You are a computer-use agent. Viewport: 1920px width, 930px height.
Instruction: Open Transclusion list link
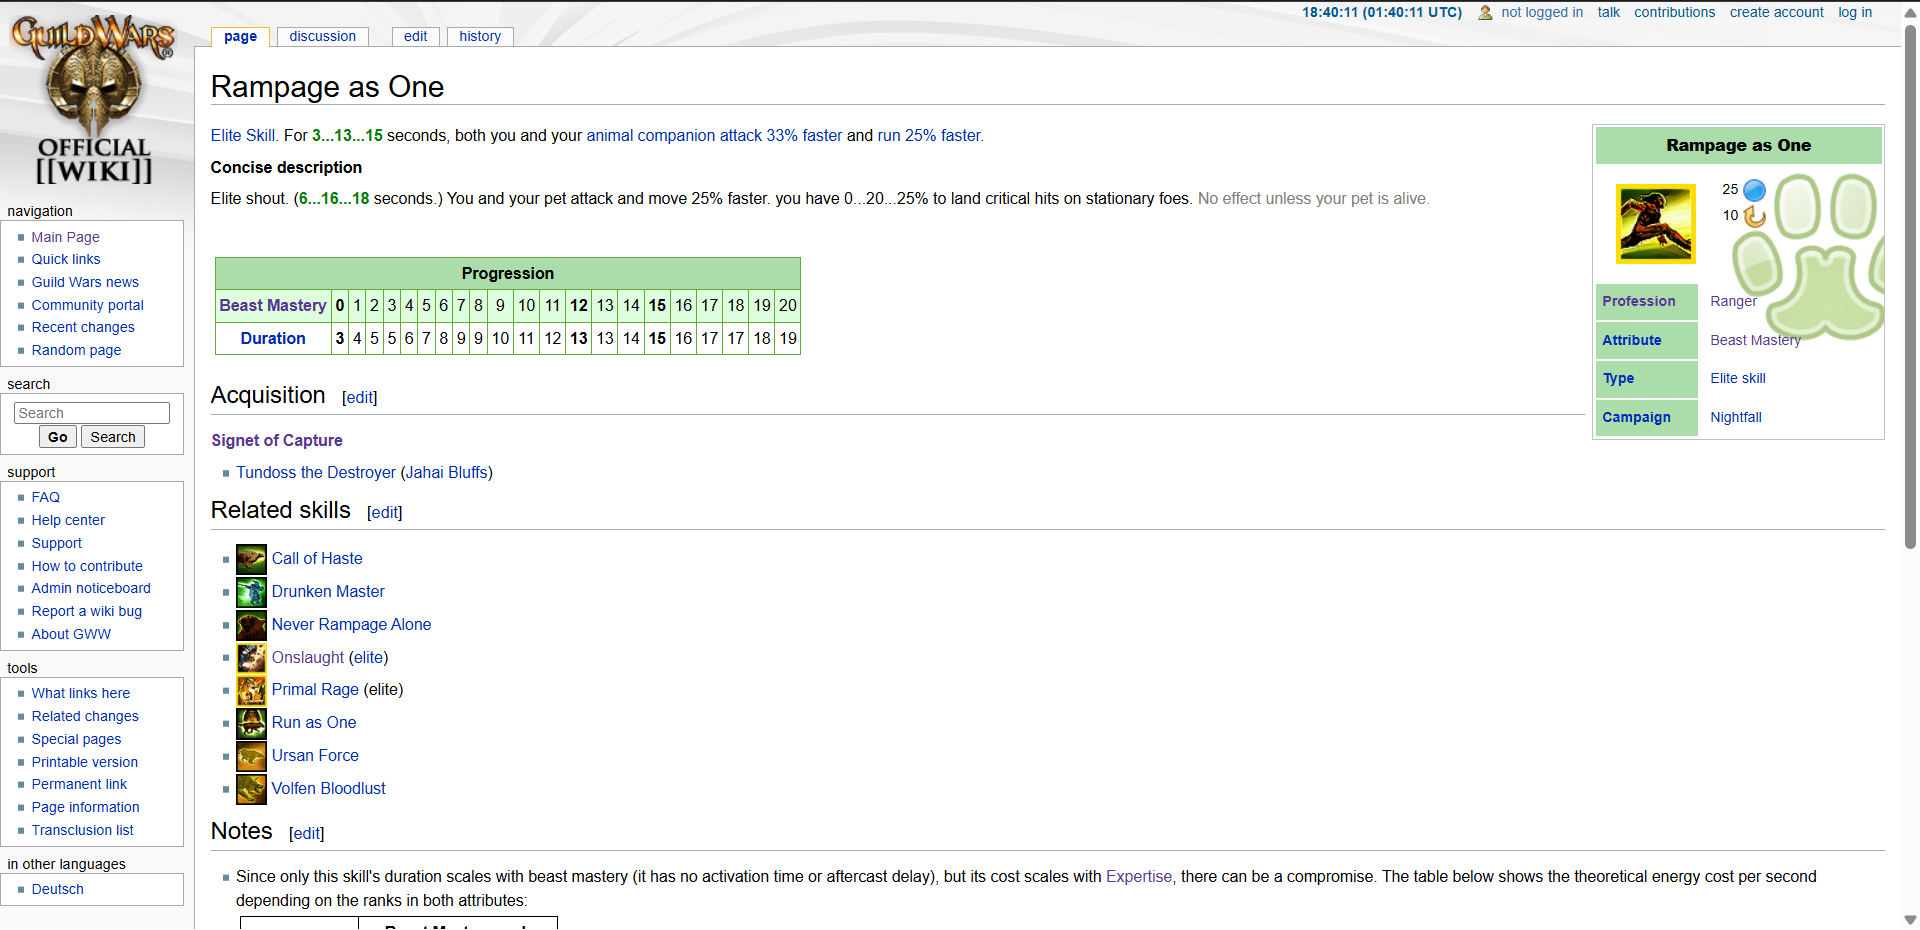coord(82,830)
